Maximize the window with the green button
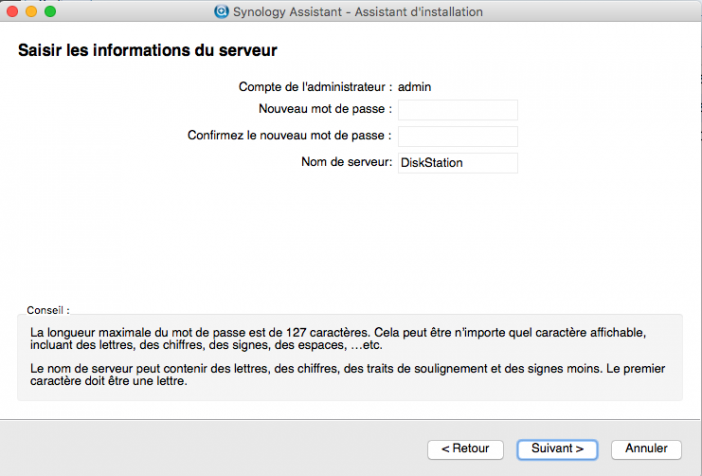The width and height of the screenshot is (702, 476). pos(50,11)
